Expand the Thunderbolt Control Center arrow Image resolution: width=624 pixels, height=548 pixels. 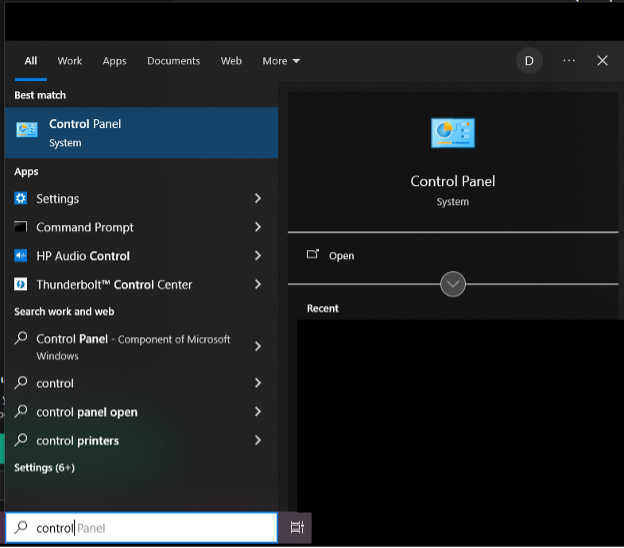tap(258, 284)
